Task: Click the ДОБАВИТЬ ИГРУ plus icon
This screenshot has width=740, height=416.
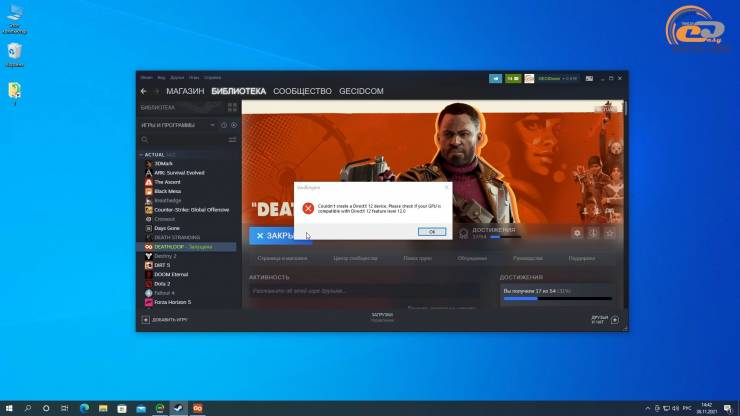Action: pyautogui.click(x=145, y=320)
